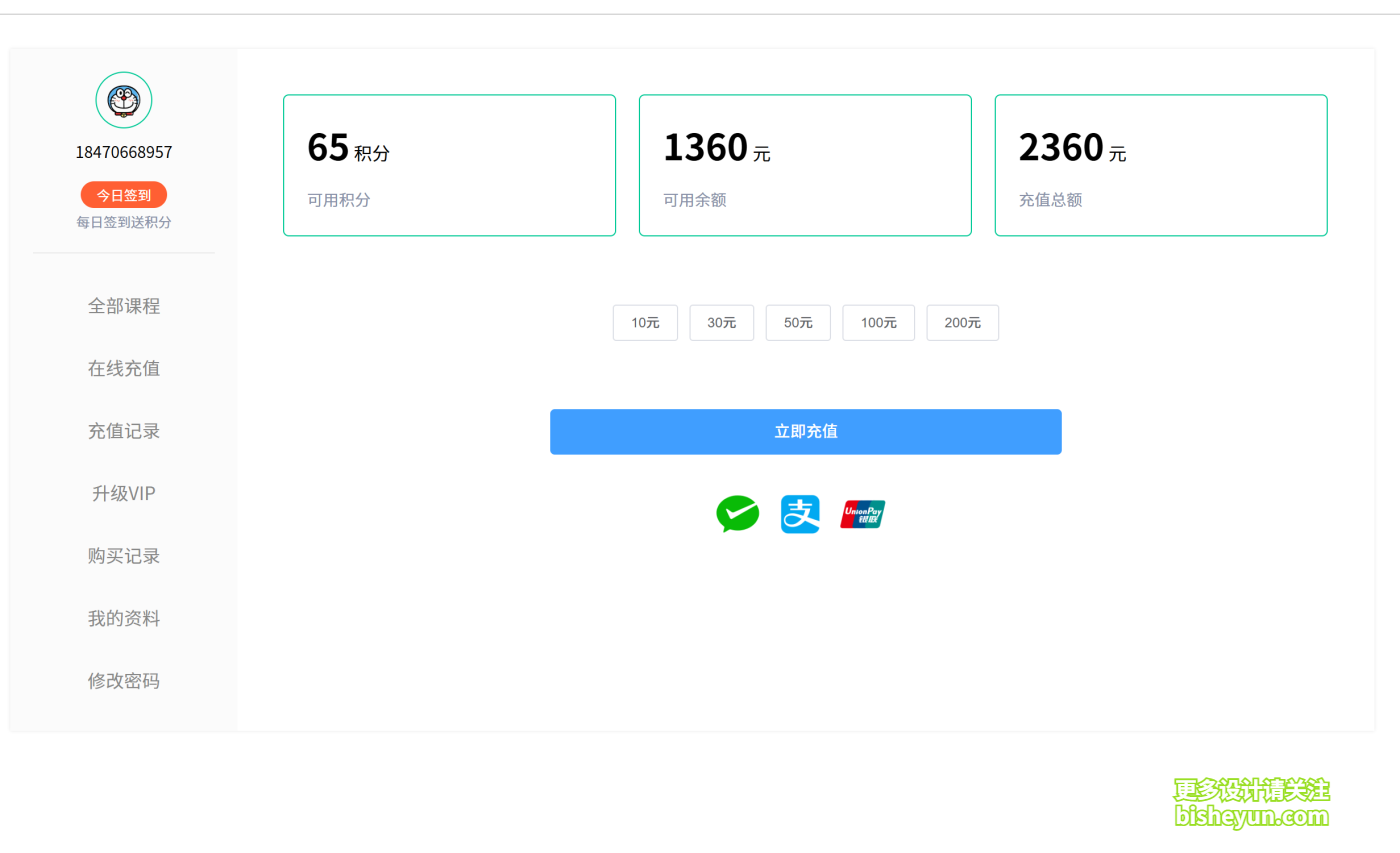
Task: Switch to the 充值记录 section
Action: (x=124, y=430)
